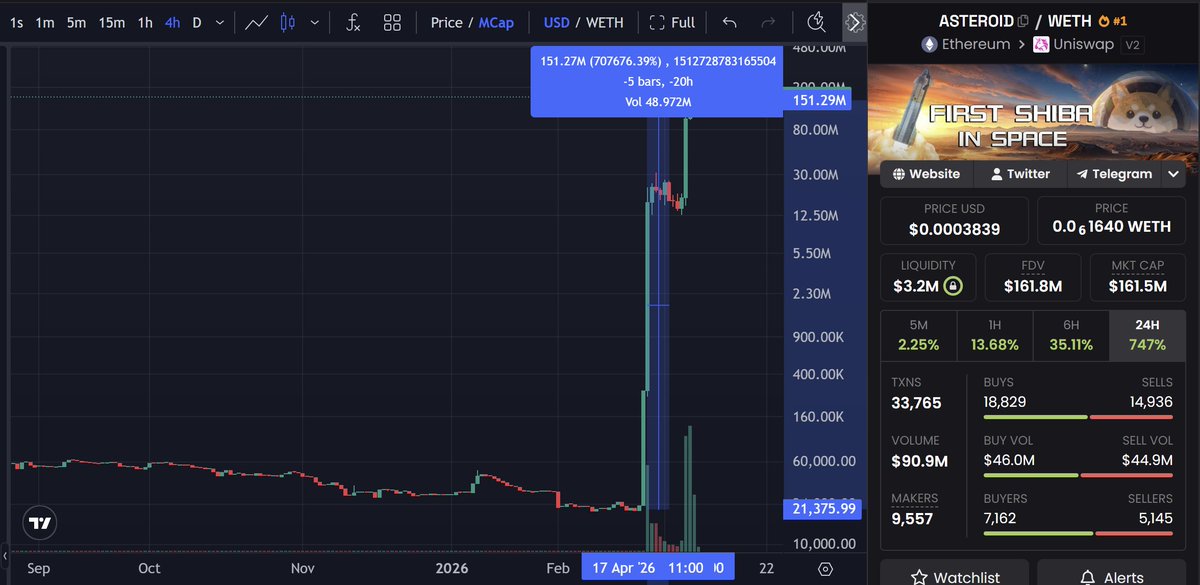Open the indicators fx menu
Viewport: 1200px width, 585px height.
[x=352, y=22]
